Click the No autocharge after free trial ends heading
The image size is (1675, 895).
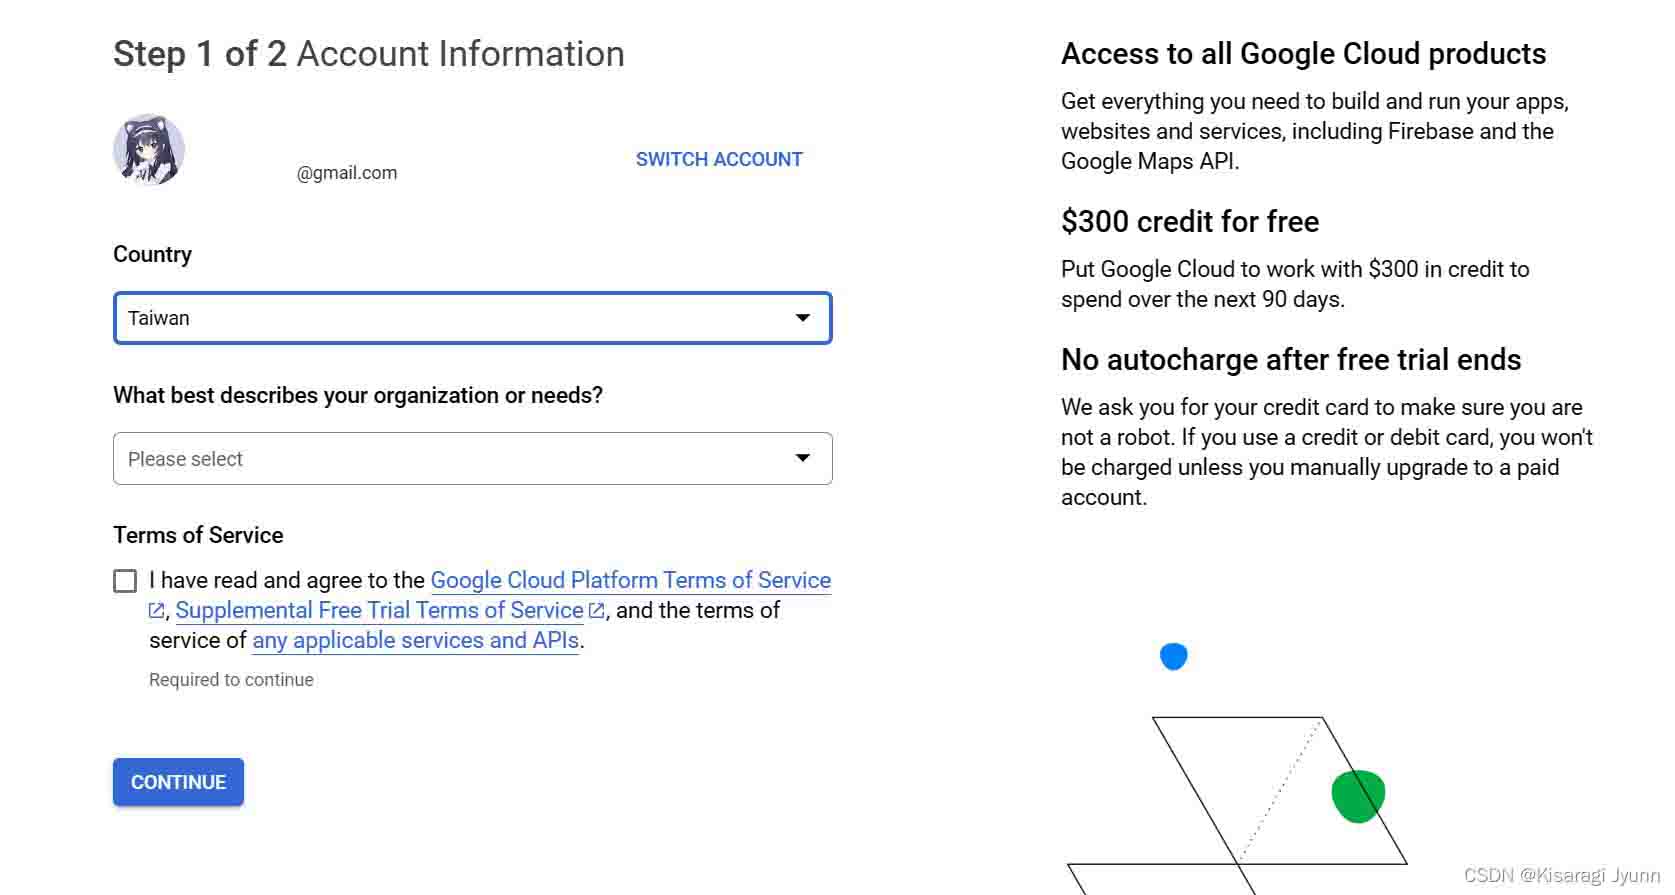[x=1291, y=360]
